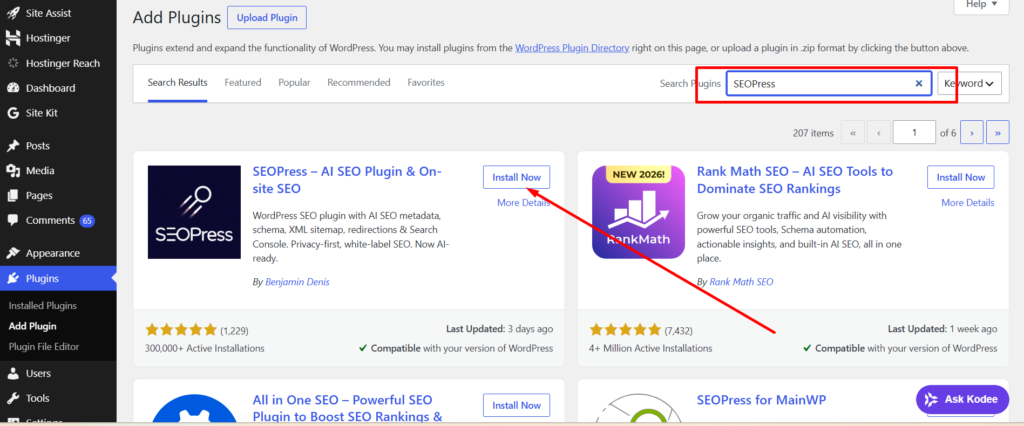Screen dimensions: 1024x426
Task: Click 'Last Updated: 3 days ago' text
Action: click(500, 329)
